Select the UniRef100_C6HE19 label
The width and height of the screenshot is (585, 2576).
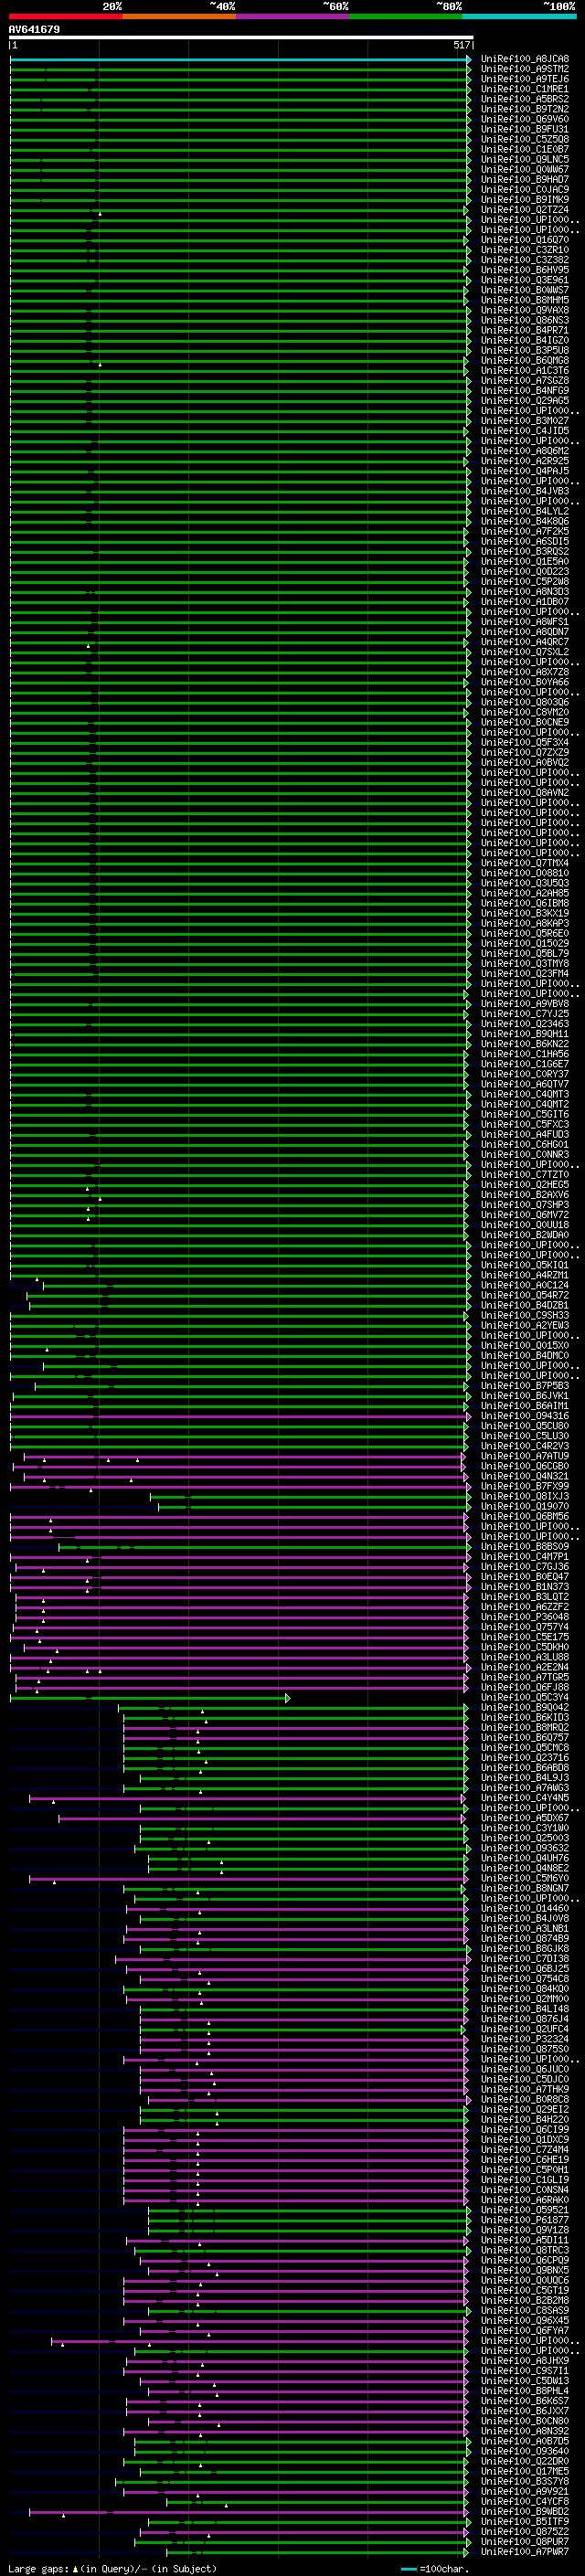[525, 2160]
